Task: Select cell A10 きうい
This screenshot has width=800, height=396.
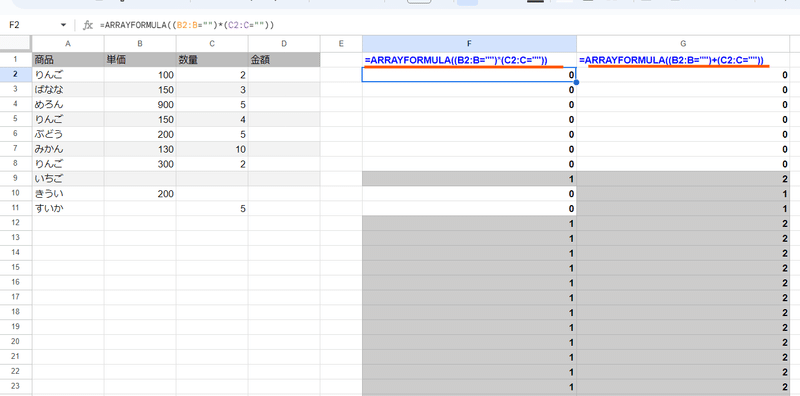Action: pyautogui.click(x=68, y=193)
